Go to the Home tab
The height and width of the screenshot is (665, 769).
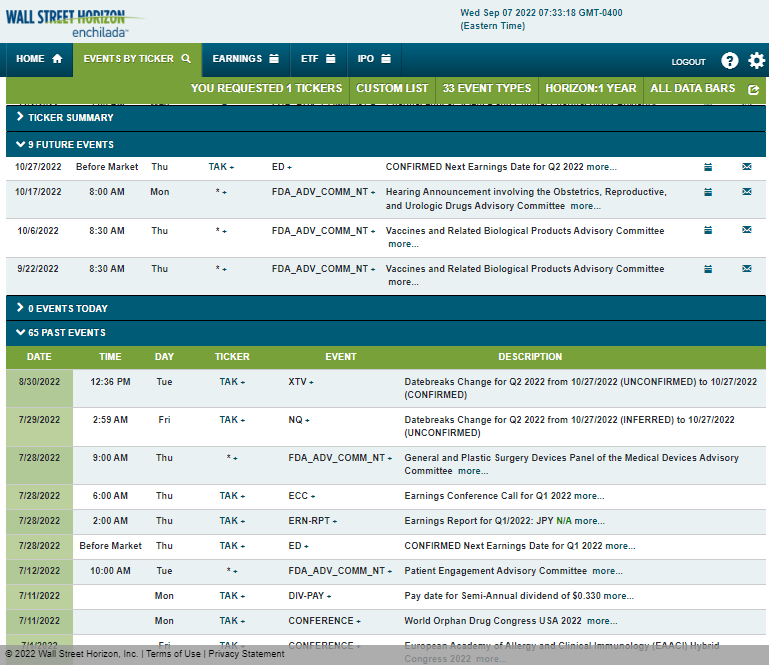39,59
